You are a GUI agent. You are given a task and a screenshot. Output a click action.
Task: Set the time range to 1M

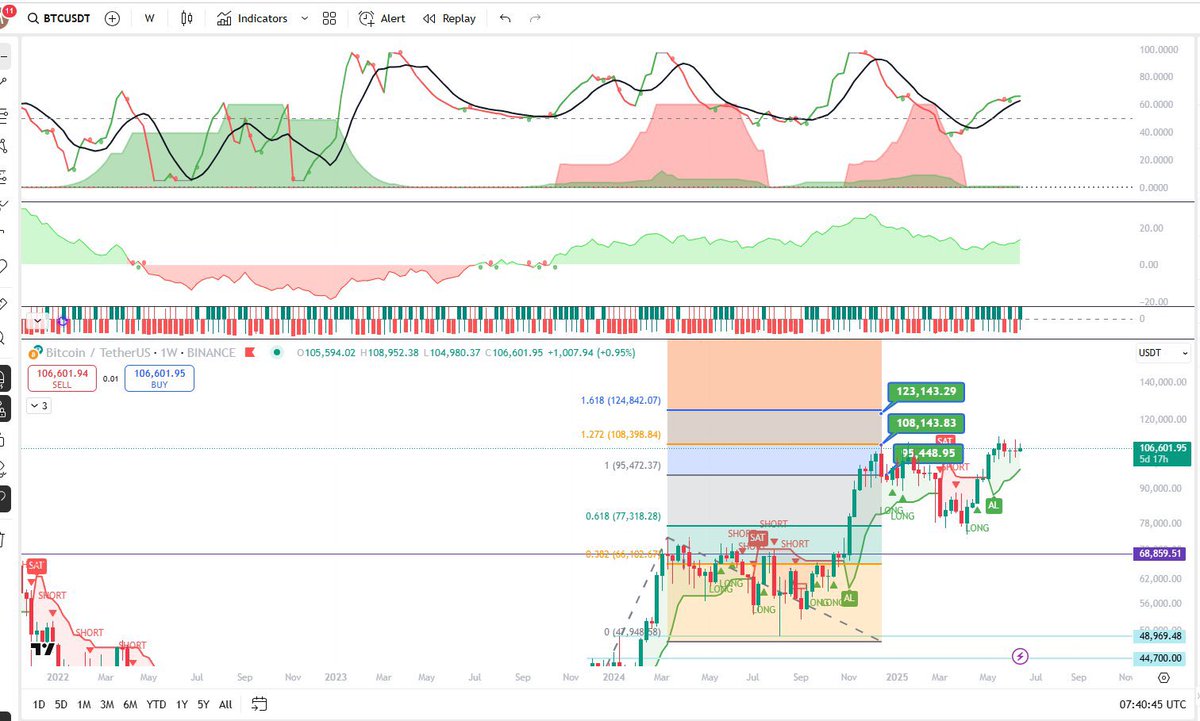(x=84, y=704)
